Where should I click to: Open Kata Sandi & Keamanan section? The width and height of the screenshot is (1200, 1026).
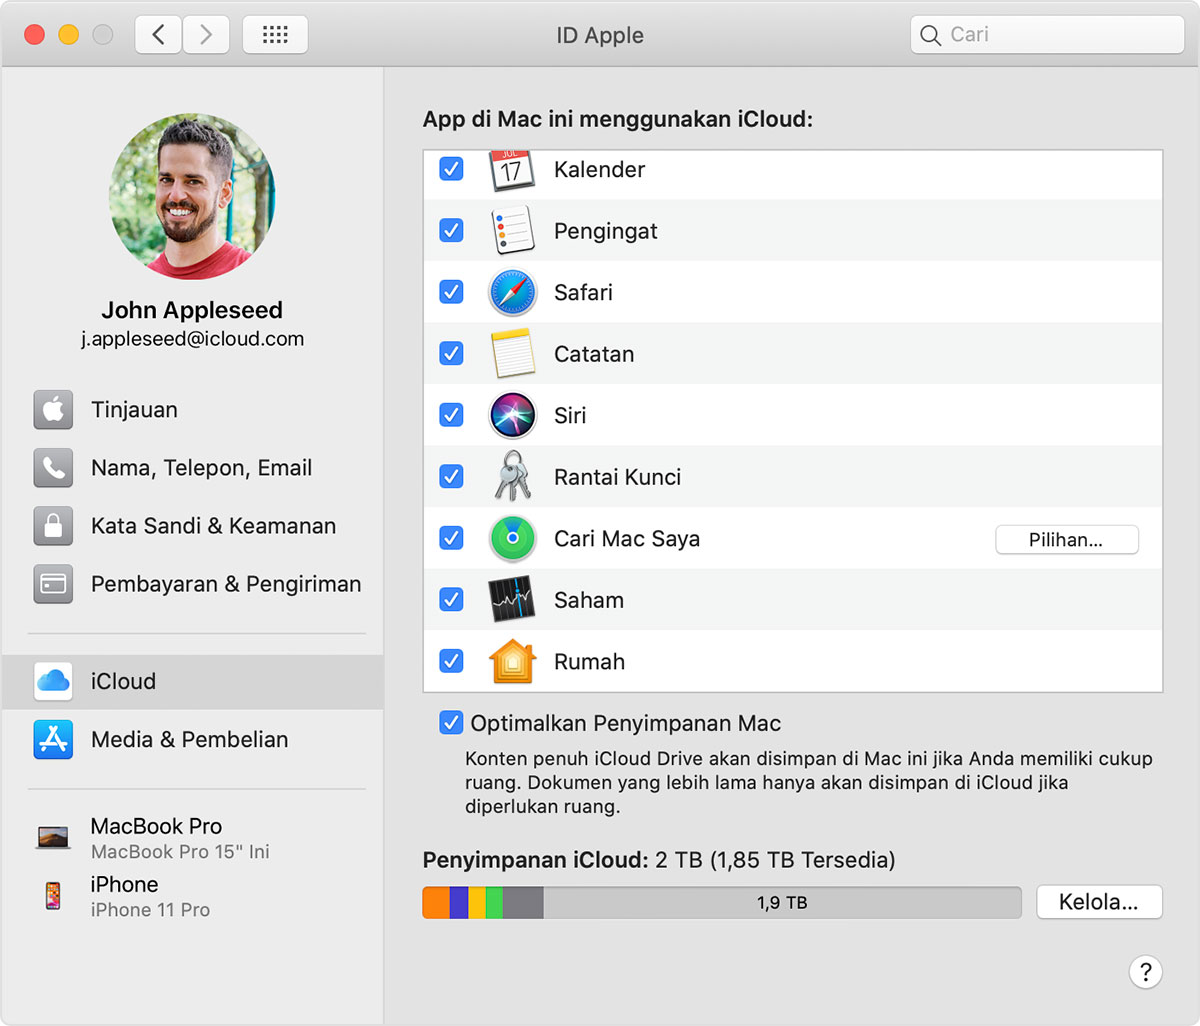coord(193,526)
